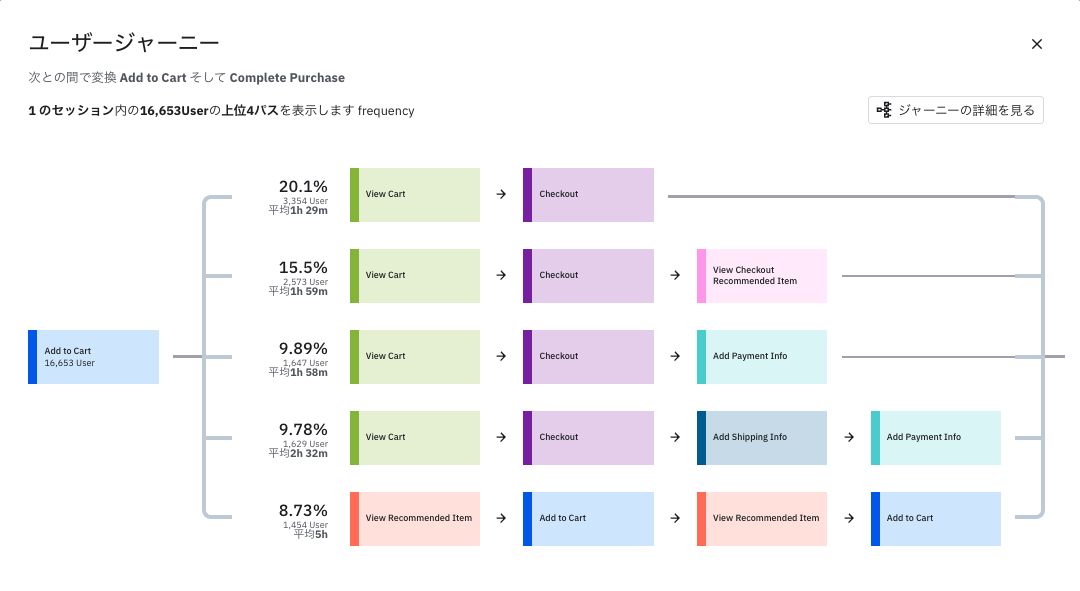Click View Cart in the 9.78% path

[x=415, y=438]
